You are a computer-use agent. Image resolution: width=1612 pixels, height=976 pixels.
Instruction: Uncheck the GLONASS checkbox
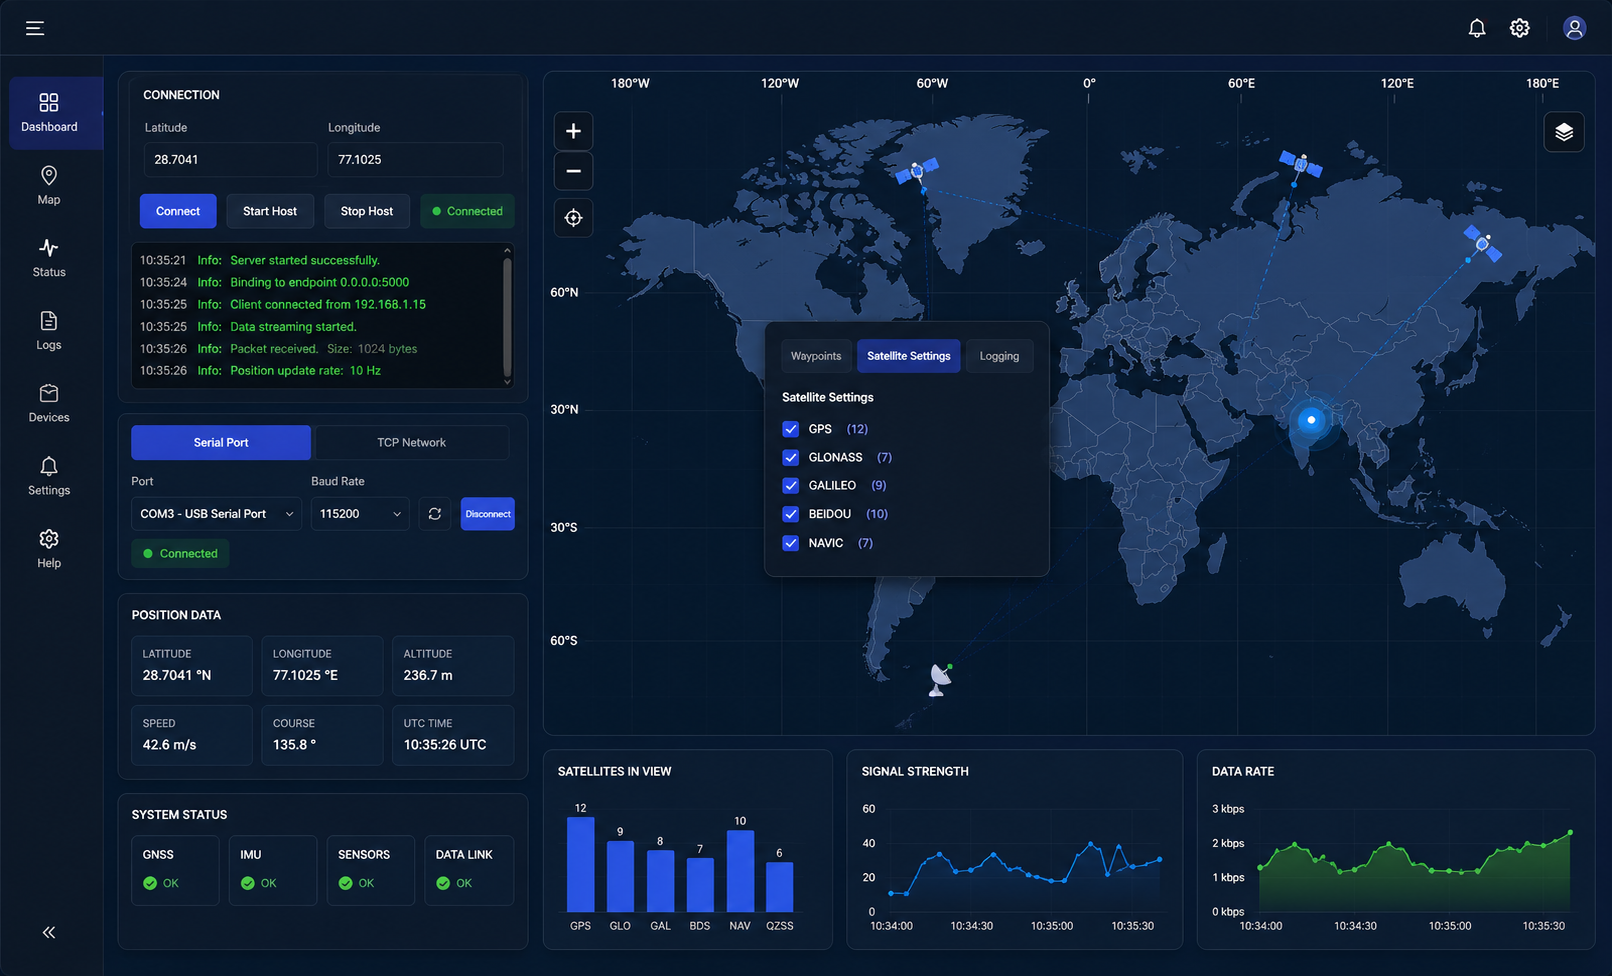tap(791, 457)
